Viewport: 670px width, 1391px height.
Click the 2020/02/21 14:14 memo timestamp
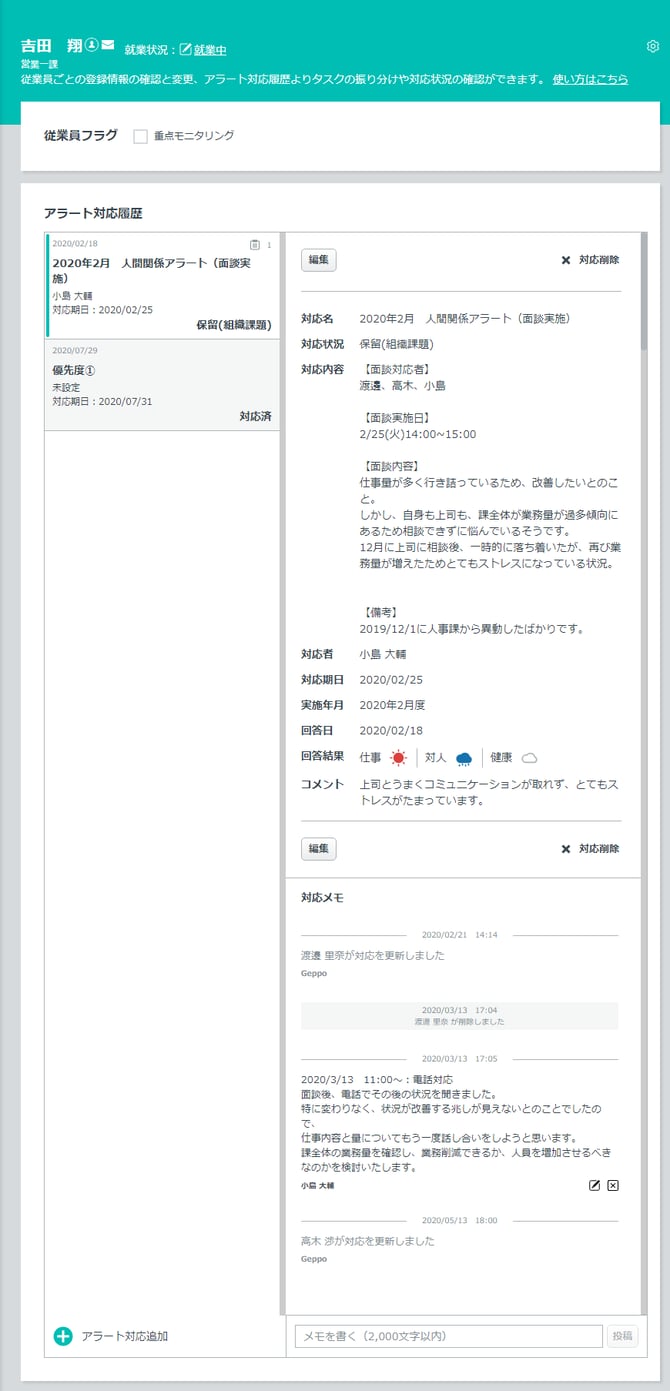coord(459,934)
